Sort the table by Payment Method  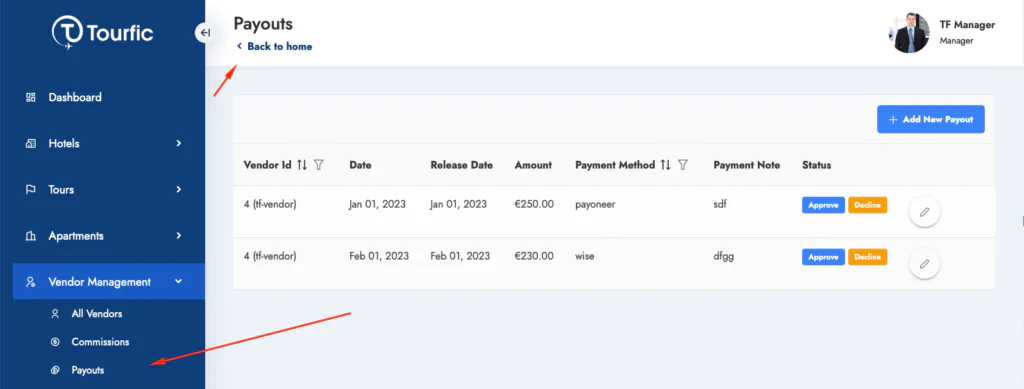(x=665, y=165)
